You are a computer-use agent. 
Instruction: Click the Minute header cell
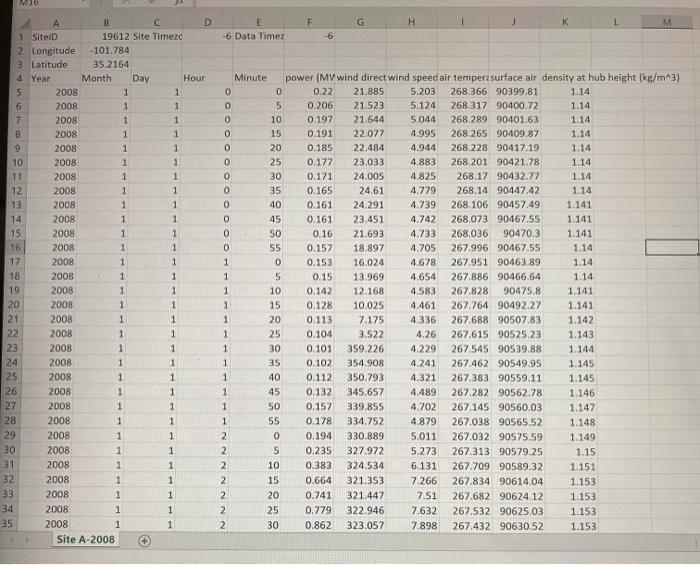258,78
